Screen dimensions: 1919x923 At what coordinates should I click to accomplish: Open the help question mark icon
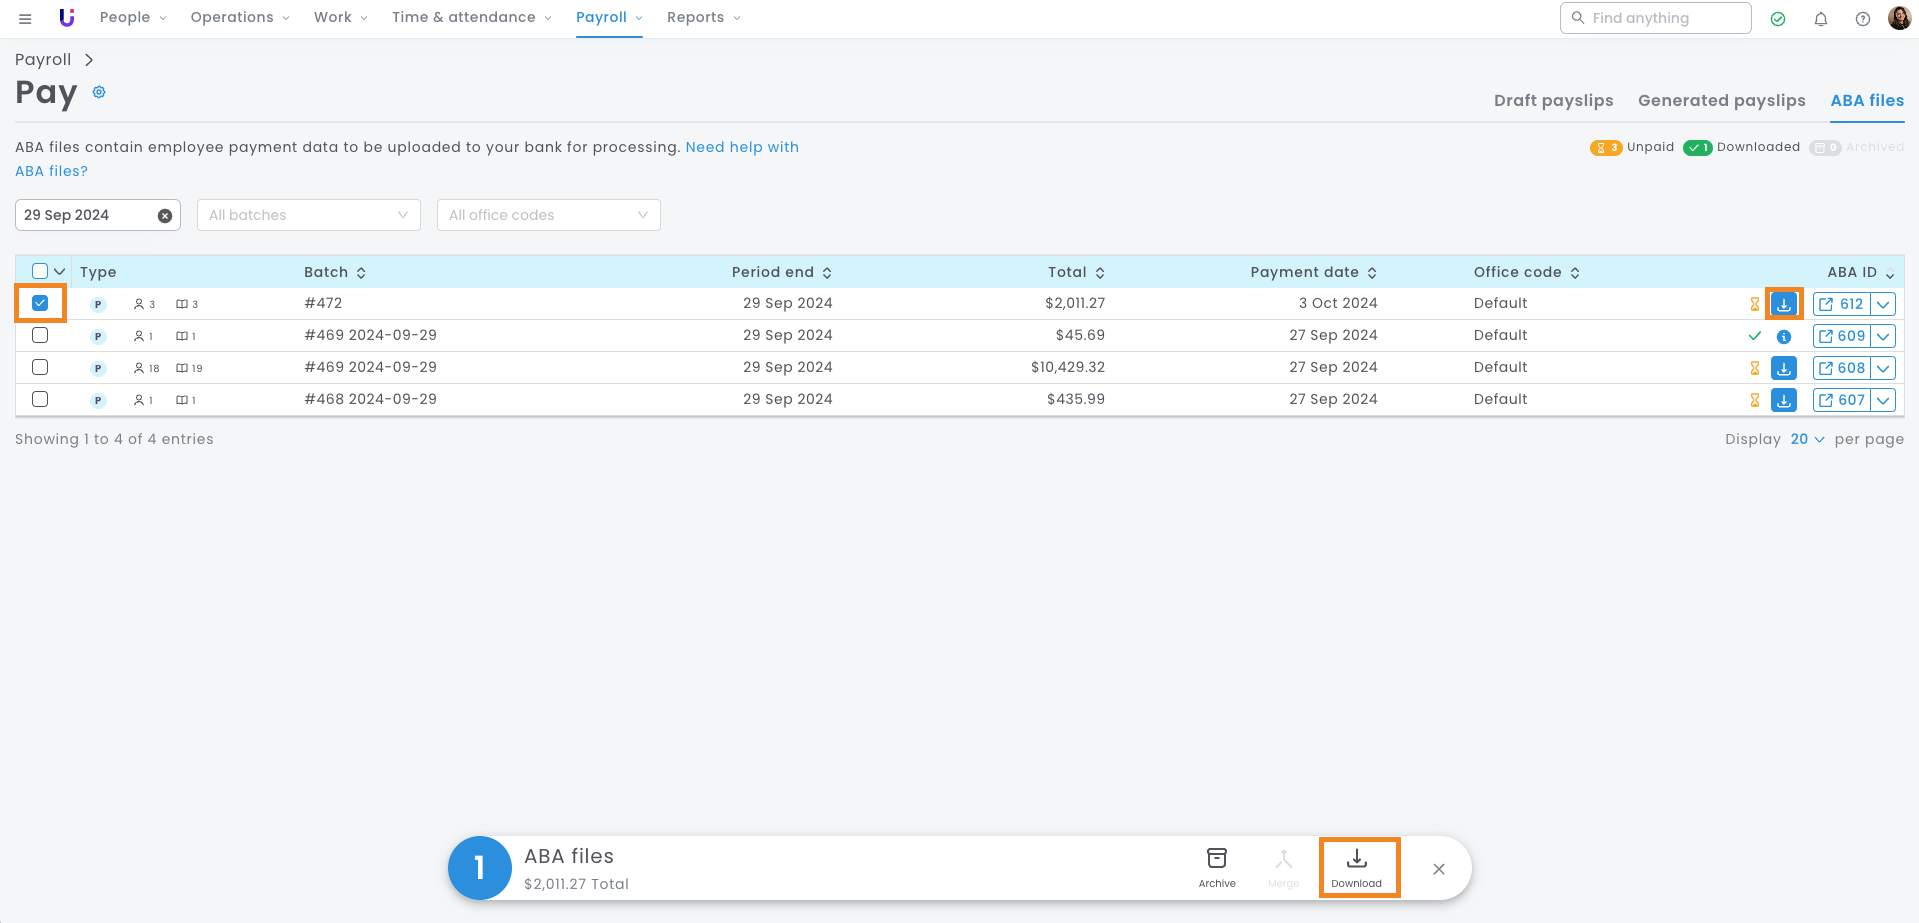(x=1862, y=19)
